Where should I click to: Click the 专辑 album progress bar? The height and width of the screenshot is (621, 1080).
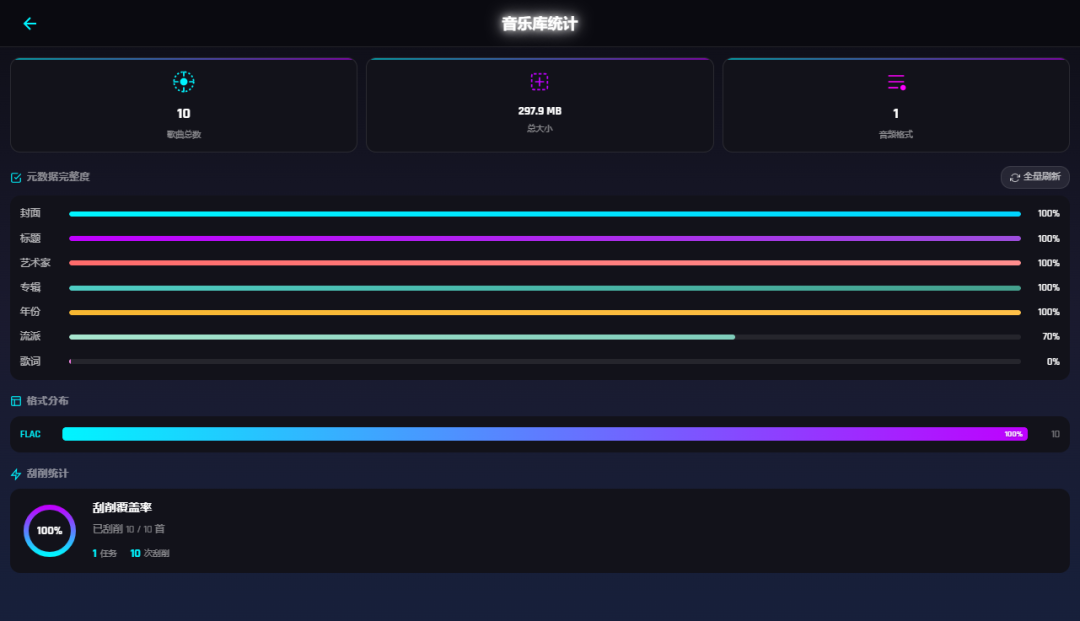(545, 288)
